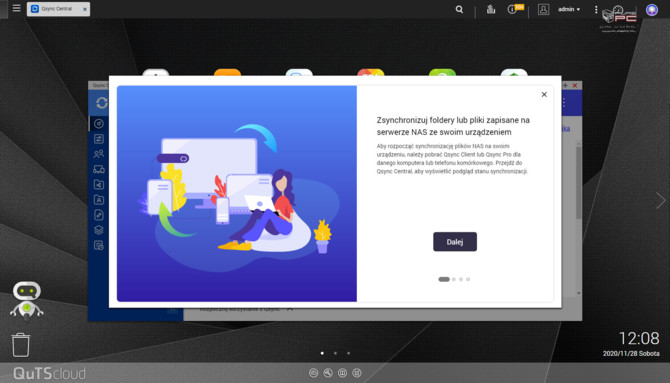Select first wizard page indicator
670x383 pixels.
tap(444, 279)
